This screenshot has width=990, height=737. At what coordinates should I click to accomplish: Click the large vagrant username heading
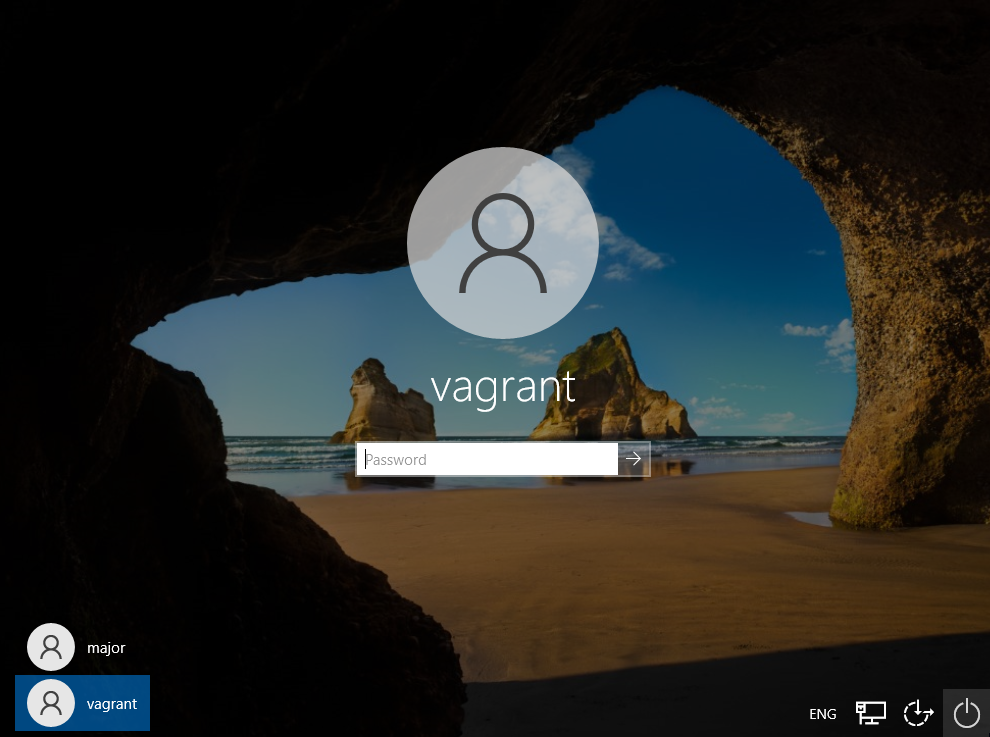point(503,386)
